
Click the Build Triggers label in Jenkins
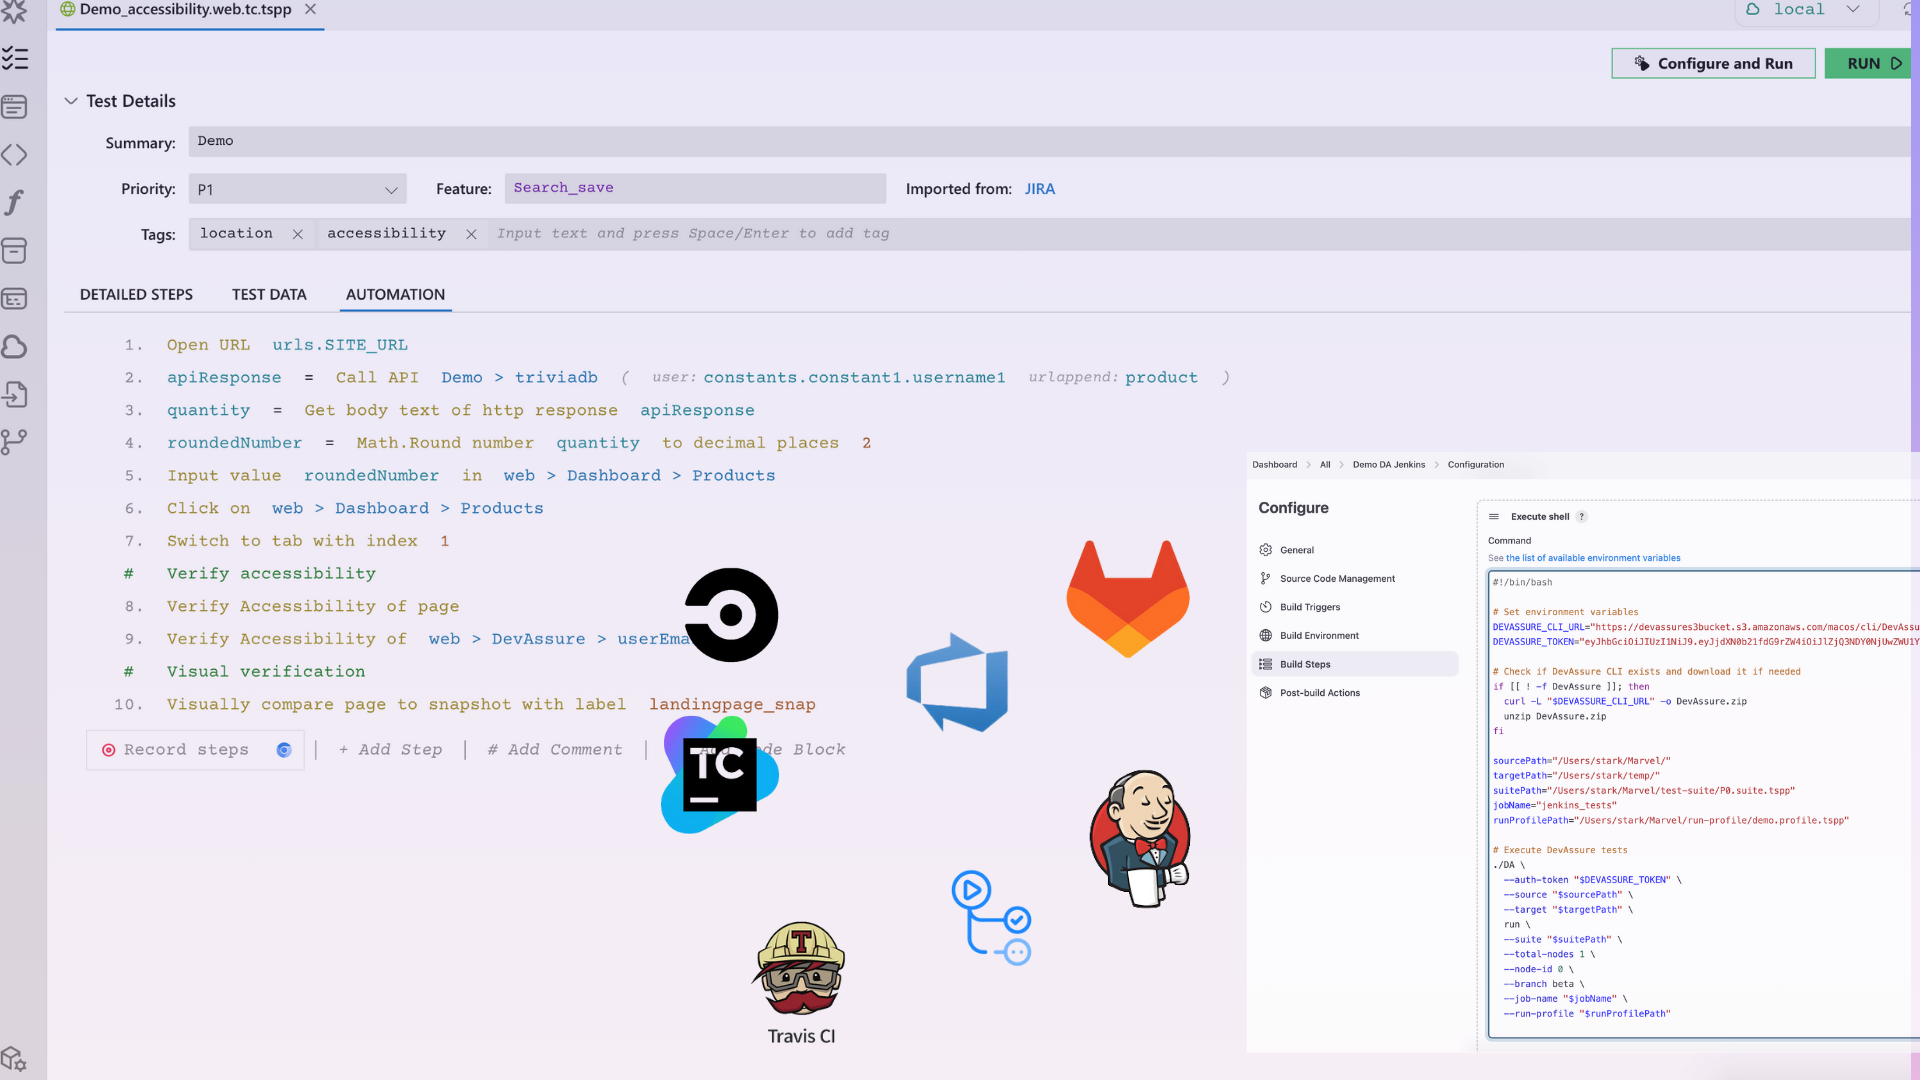(1310, 607)
